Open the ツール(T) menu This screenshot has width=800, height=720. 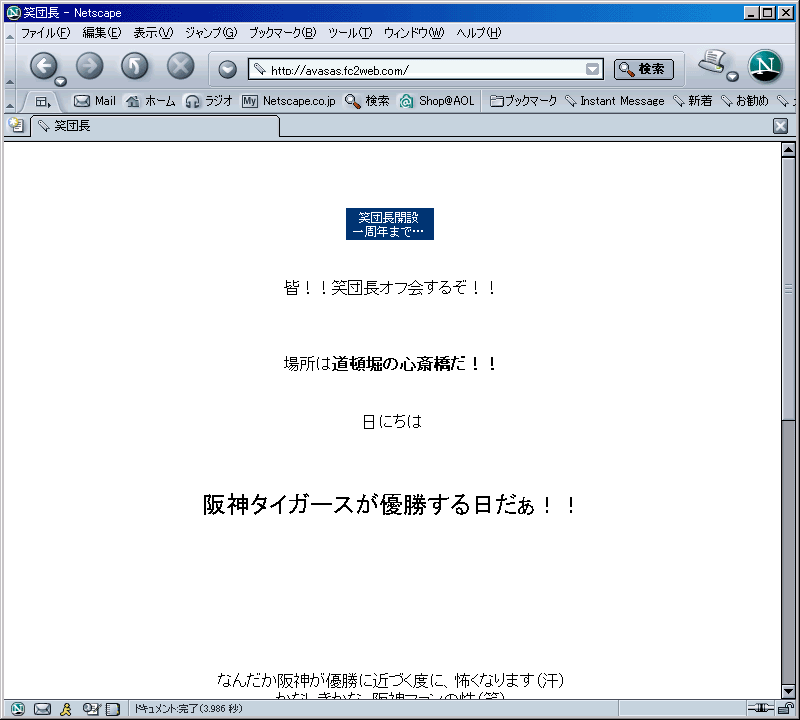(x=349, y=33)
